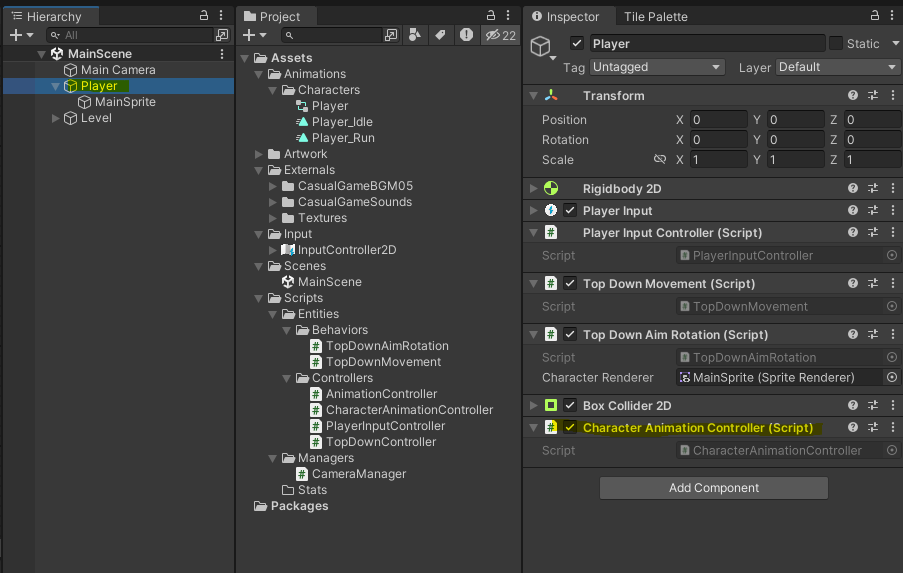This screenshot has width=903, height=573.
Task: Open Transform component options menu
Action: click(x=893, y=96)
